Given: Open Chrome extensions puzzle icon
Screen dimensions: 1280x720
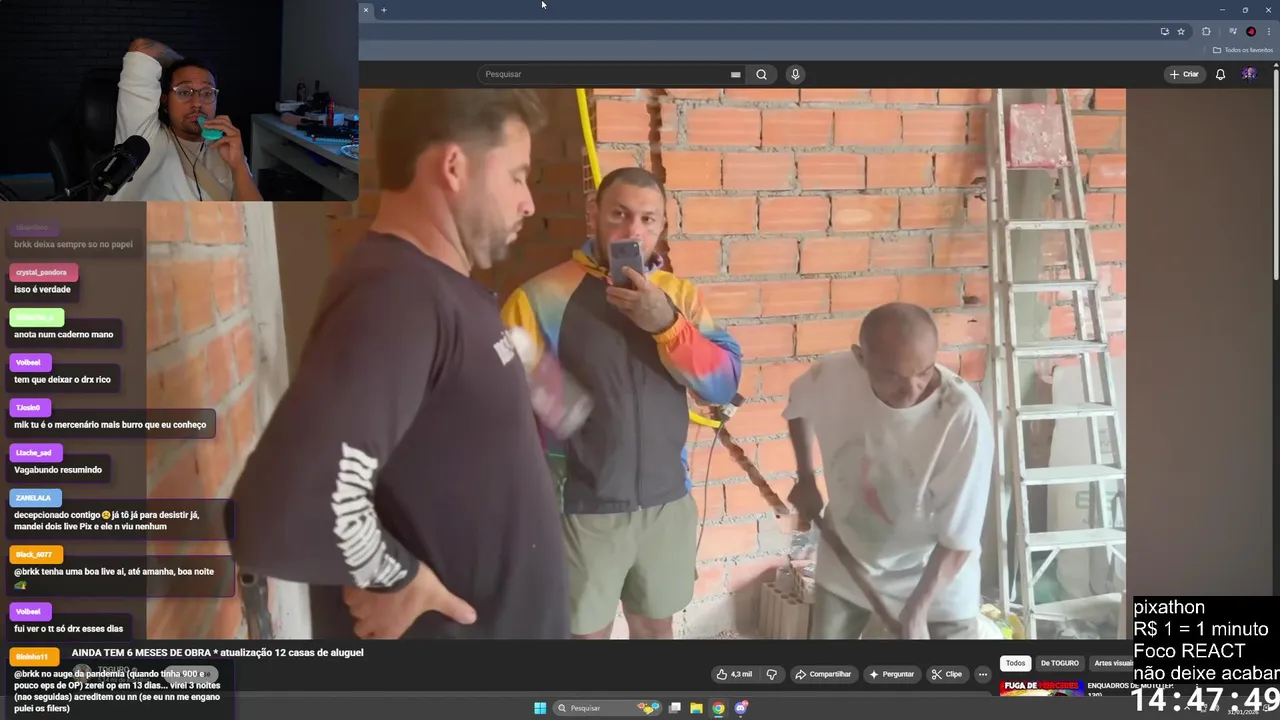Looking at the screenshot, I should tap(1206, 31).
